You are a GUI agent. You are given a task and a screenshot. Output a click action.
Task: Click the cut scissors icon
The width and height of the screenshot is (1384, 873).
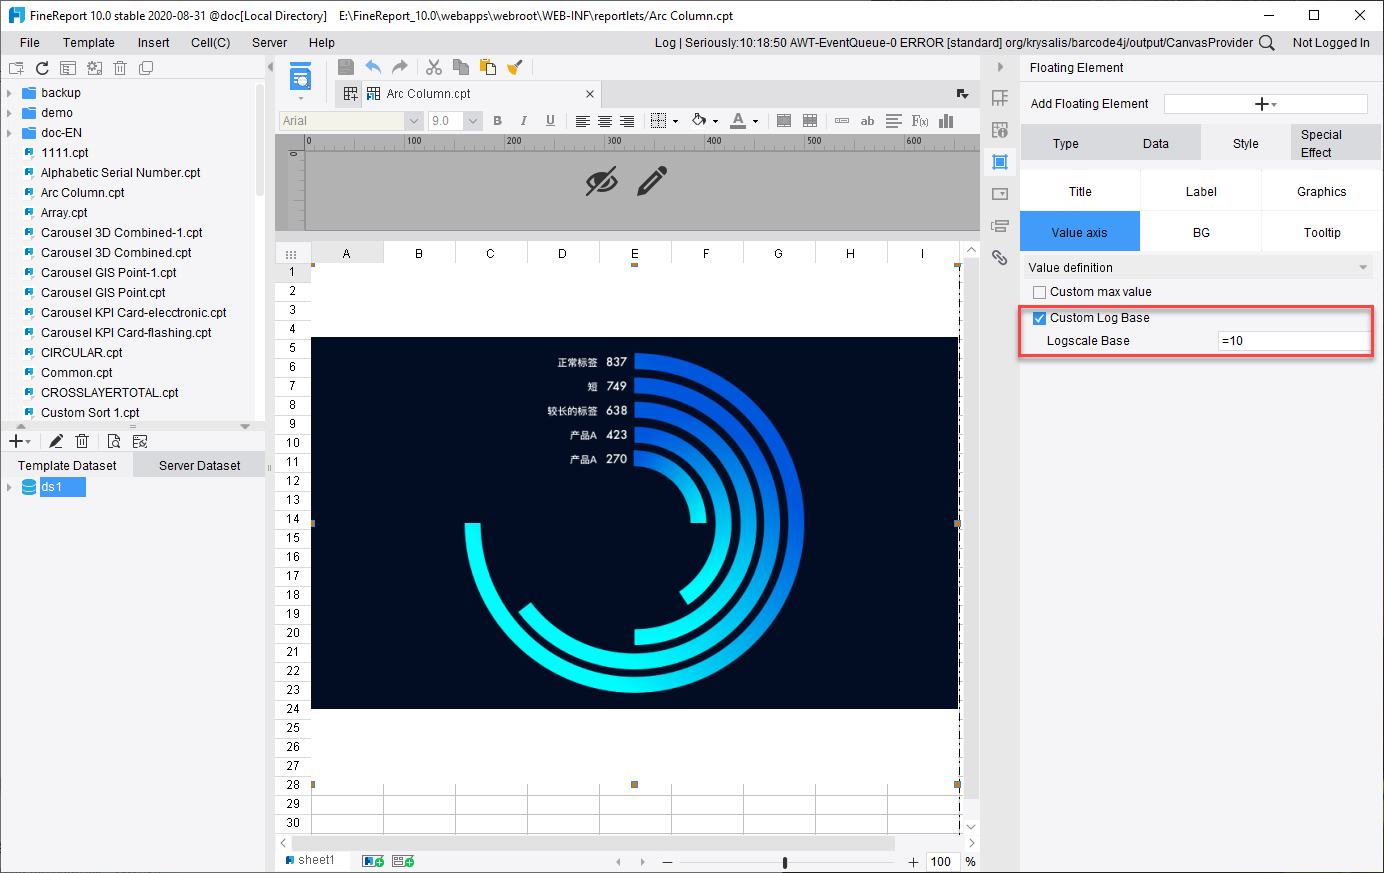434,67
